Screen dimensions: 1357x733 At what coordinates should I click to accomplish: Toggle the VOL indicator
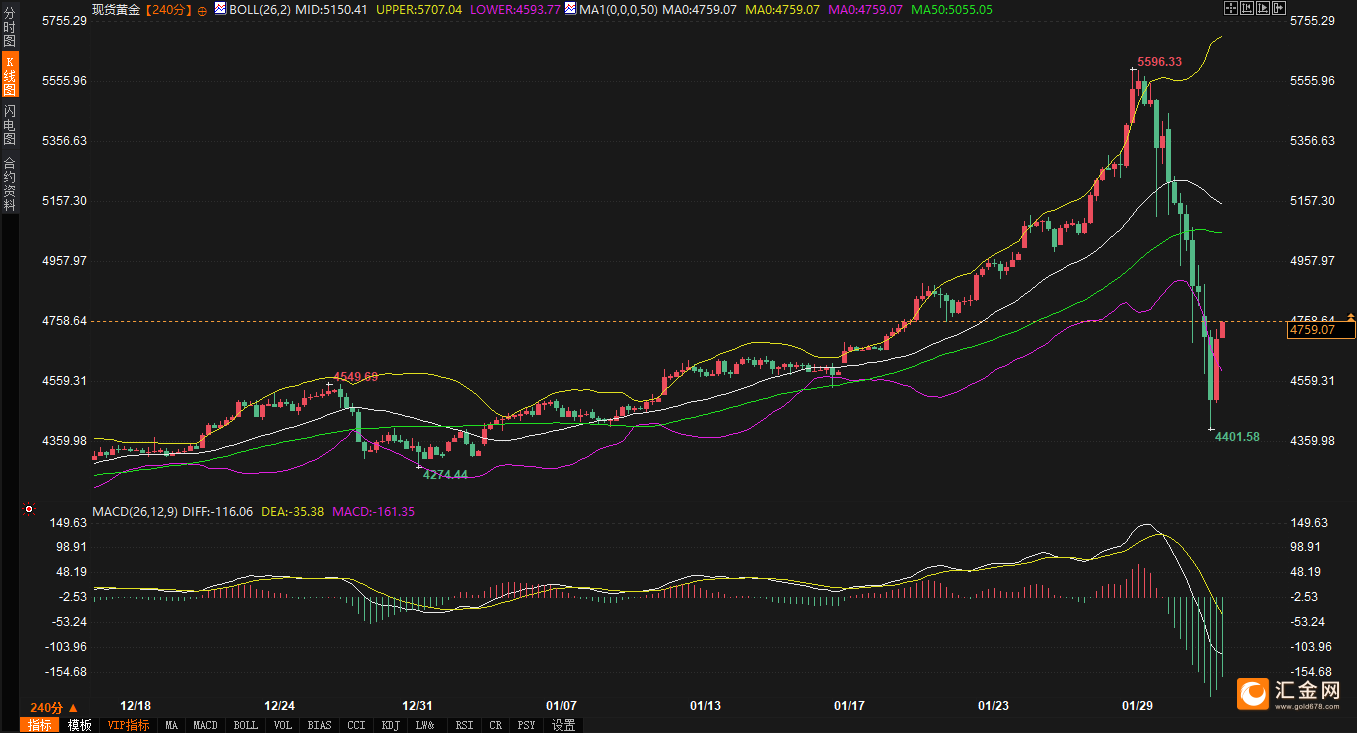(x=283, y=725)
